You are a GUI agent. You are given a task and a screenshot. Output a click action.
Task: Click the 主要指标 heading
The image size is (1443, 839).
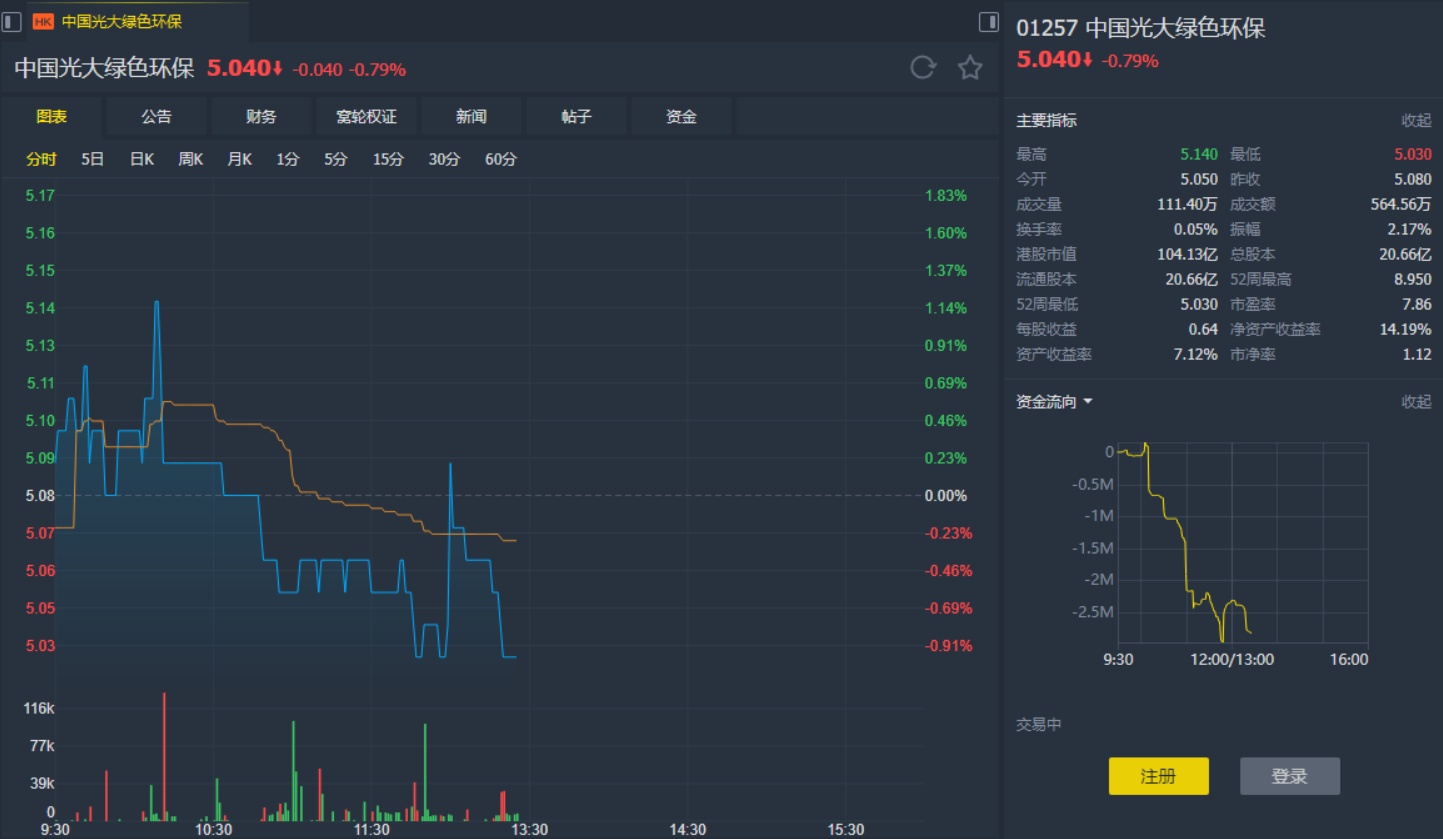pos(1047,121)
